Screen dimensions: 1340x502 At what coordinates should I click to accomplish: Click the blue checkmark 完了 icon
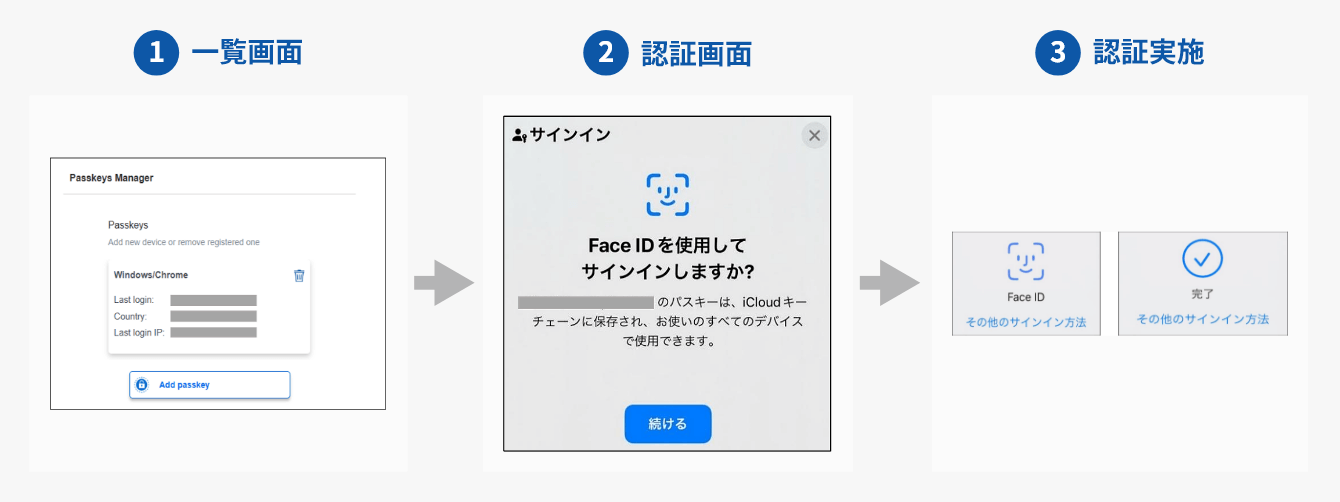pyautogui.click(x=1203, y=259)
